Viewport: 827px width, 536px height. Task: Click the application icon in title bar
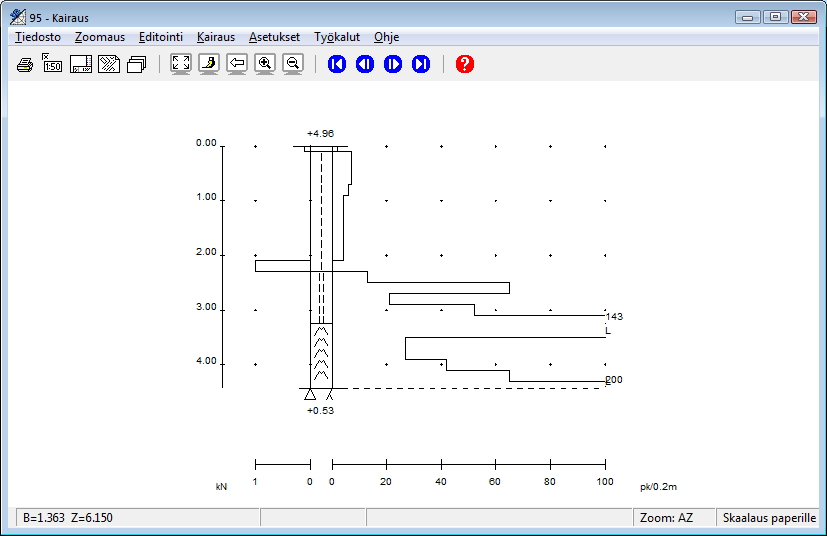point(17,17)
